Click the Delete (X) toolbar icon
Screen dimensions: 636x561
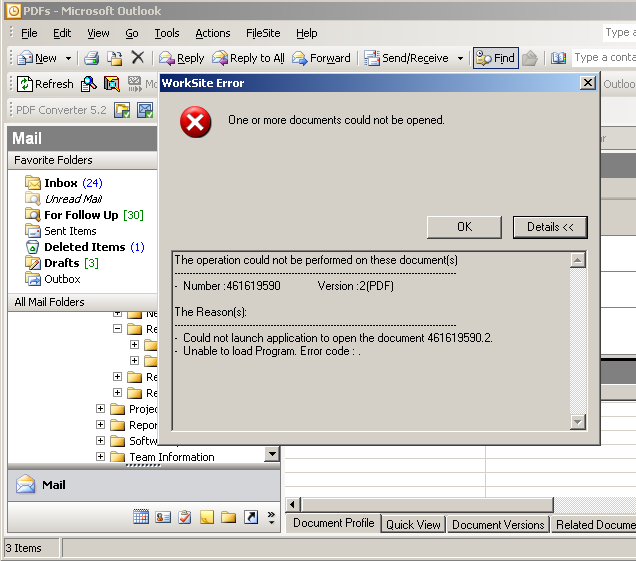coord(138,58)
